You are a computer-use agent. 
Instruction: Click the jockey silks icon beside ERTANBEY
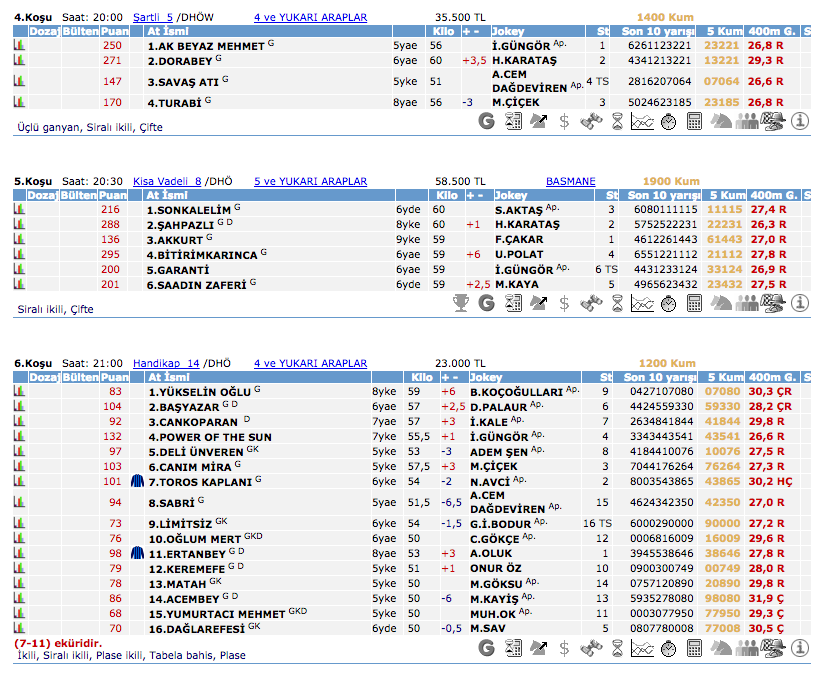(x=138, y=552)
